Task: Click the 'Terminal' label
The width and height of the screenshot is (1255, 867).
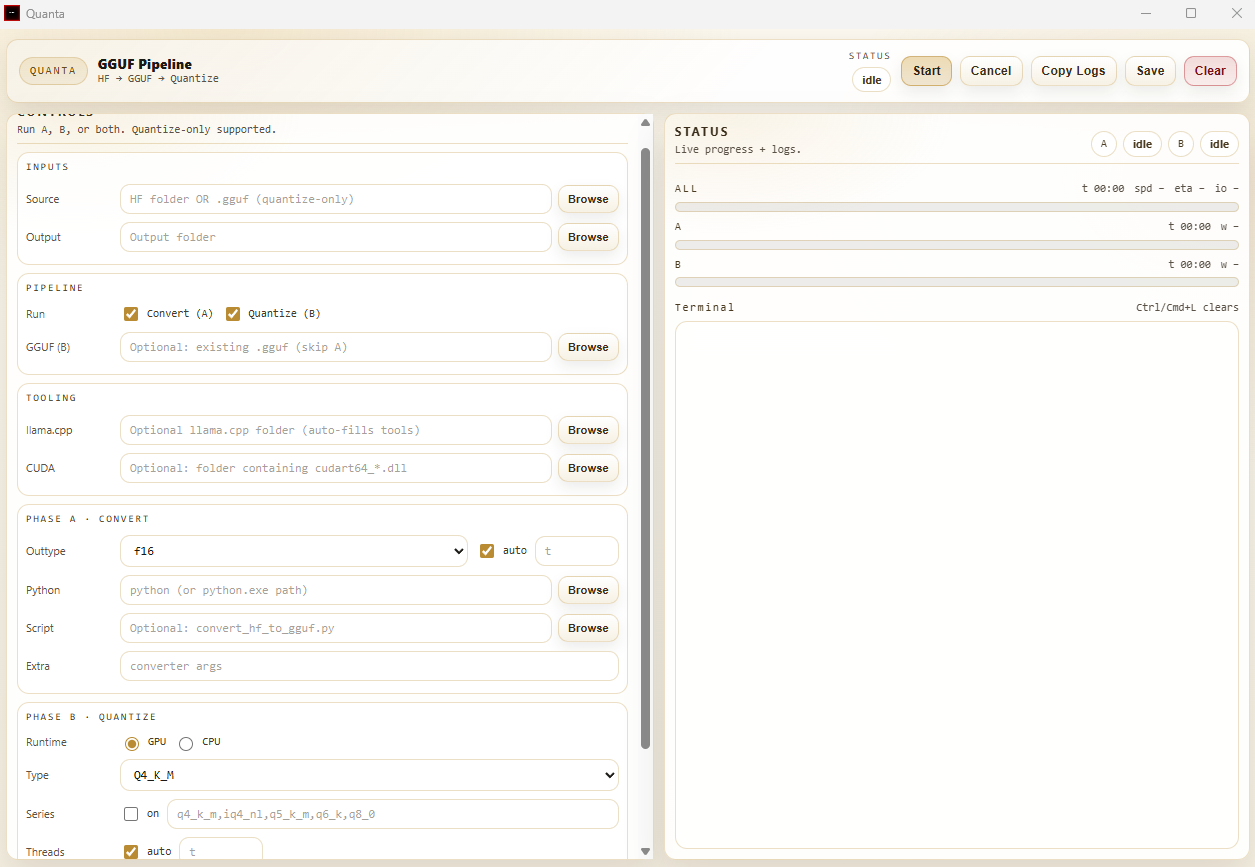Action: pos(704,307)
